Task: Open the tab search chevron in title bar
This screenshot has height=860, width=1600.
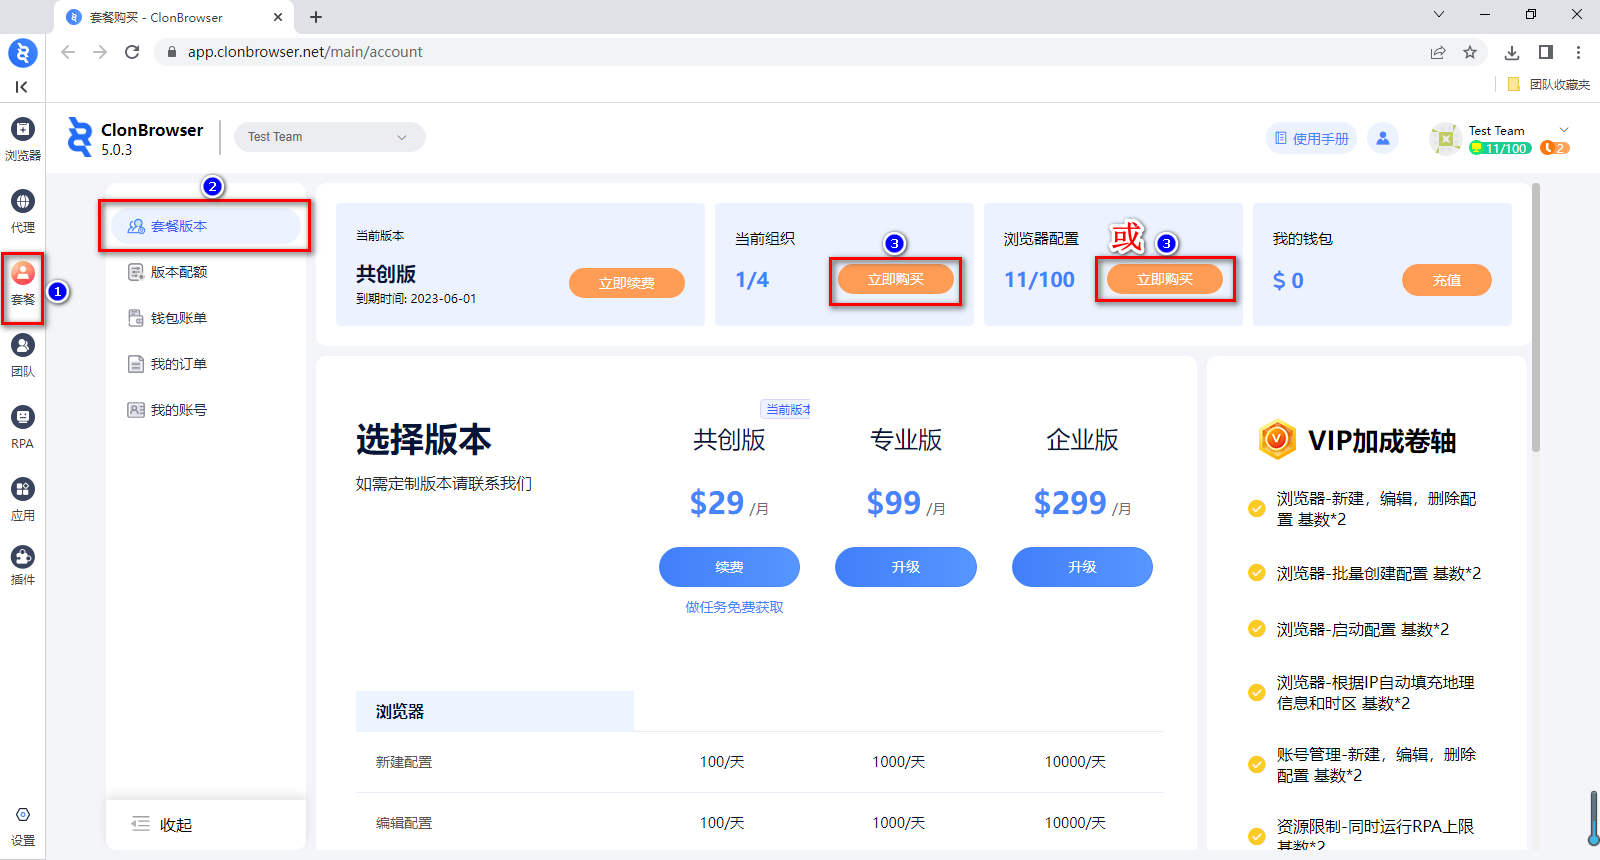Action: pyautogui.click(x=1439, y=14)
